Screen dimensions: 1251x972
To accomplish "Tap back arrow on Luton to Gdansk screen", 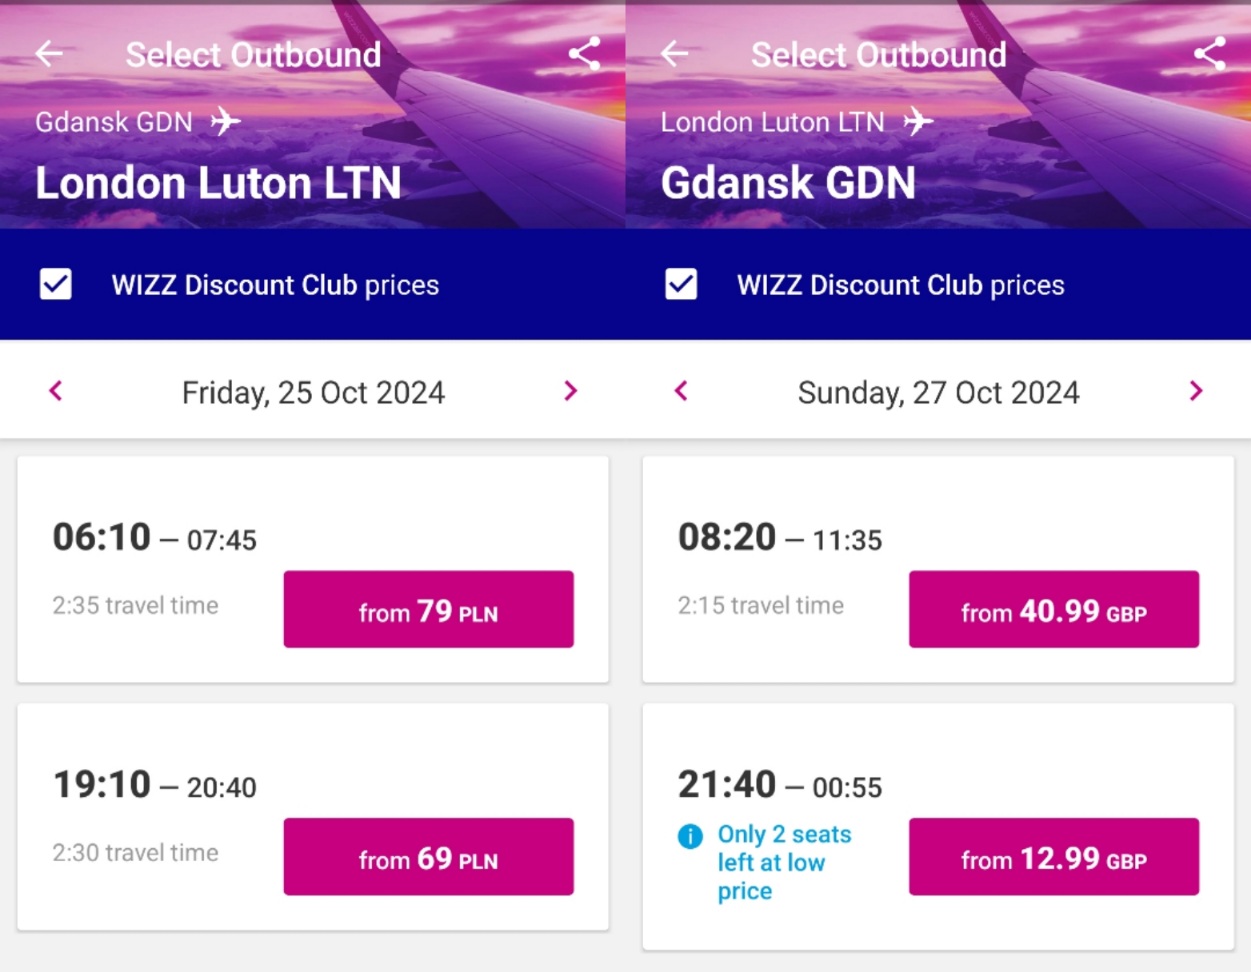I will (x=675, y=54).
